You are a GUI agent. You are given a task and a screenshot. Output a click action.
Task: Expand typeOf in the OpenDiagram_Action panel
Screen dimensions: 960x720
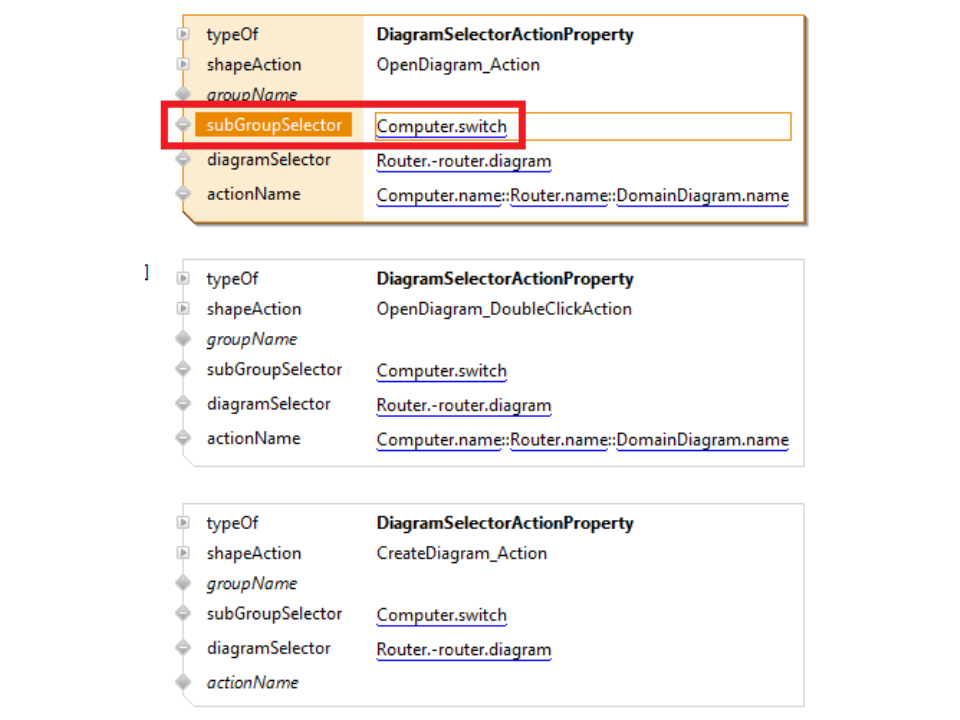coord(182,35)
